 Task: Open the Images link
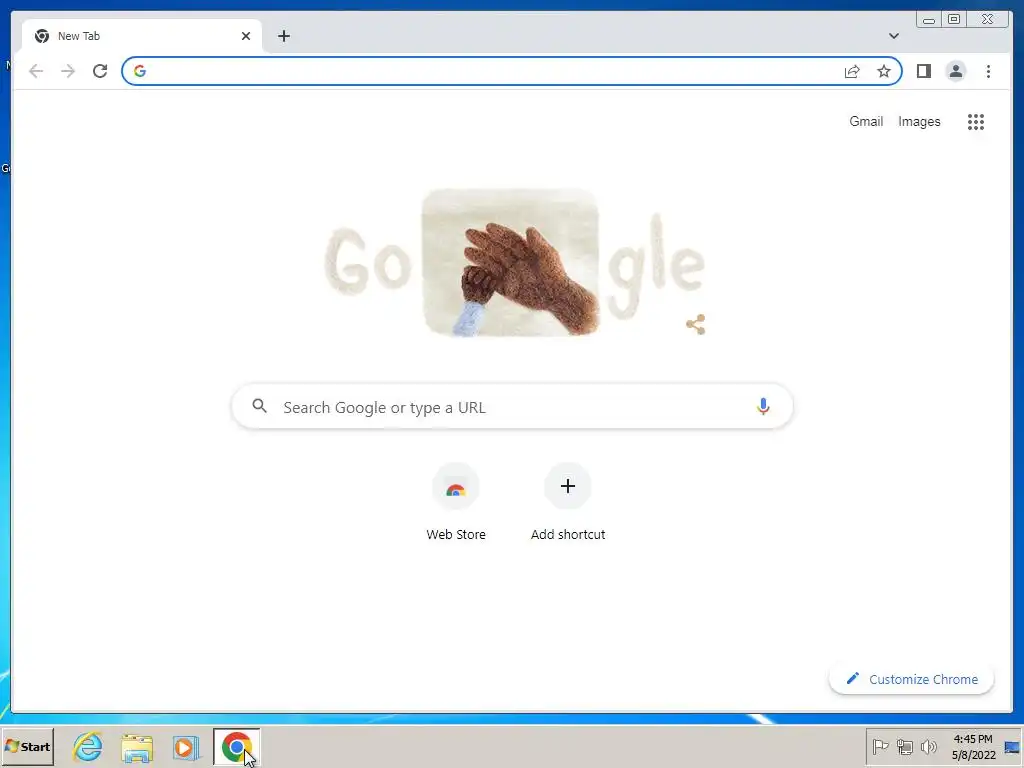click(x=919, y=121)
